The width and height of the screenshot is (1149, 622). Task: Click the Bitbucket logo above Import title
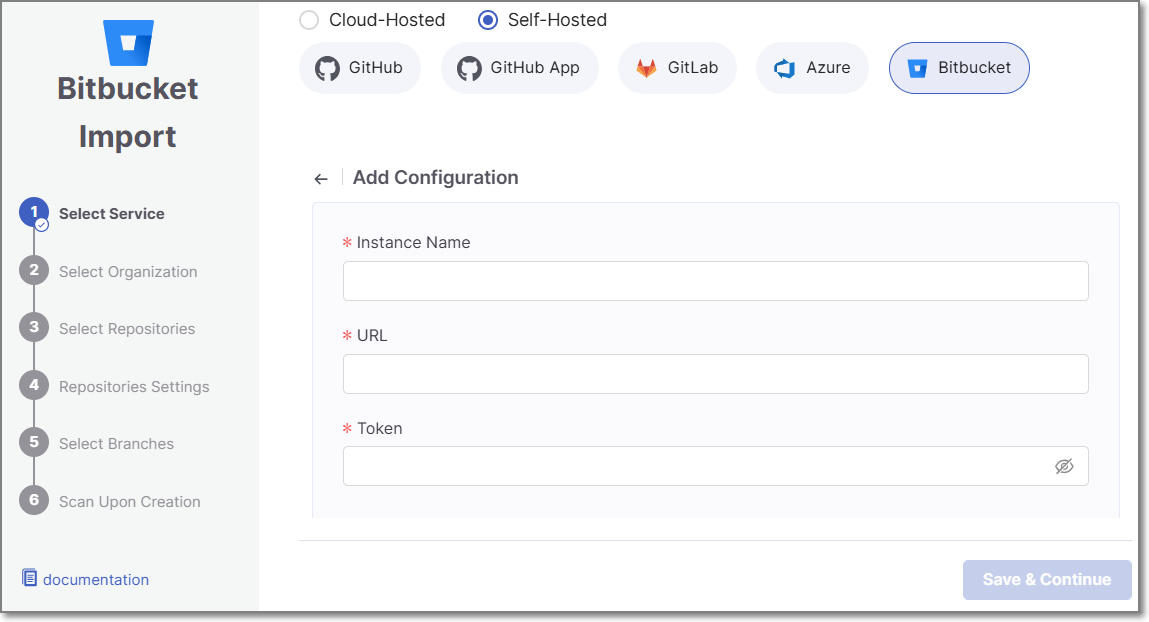tap(128, 42)
